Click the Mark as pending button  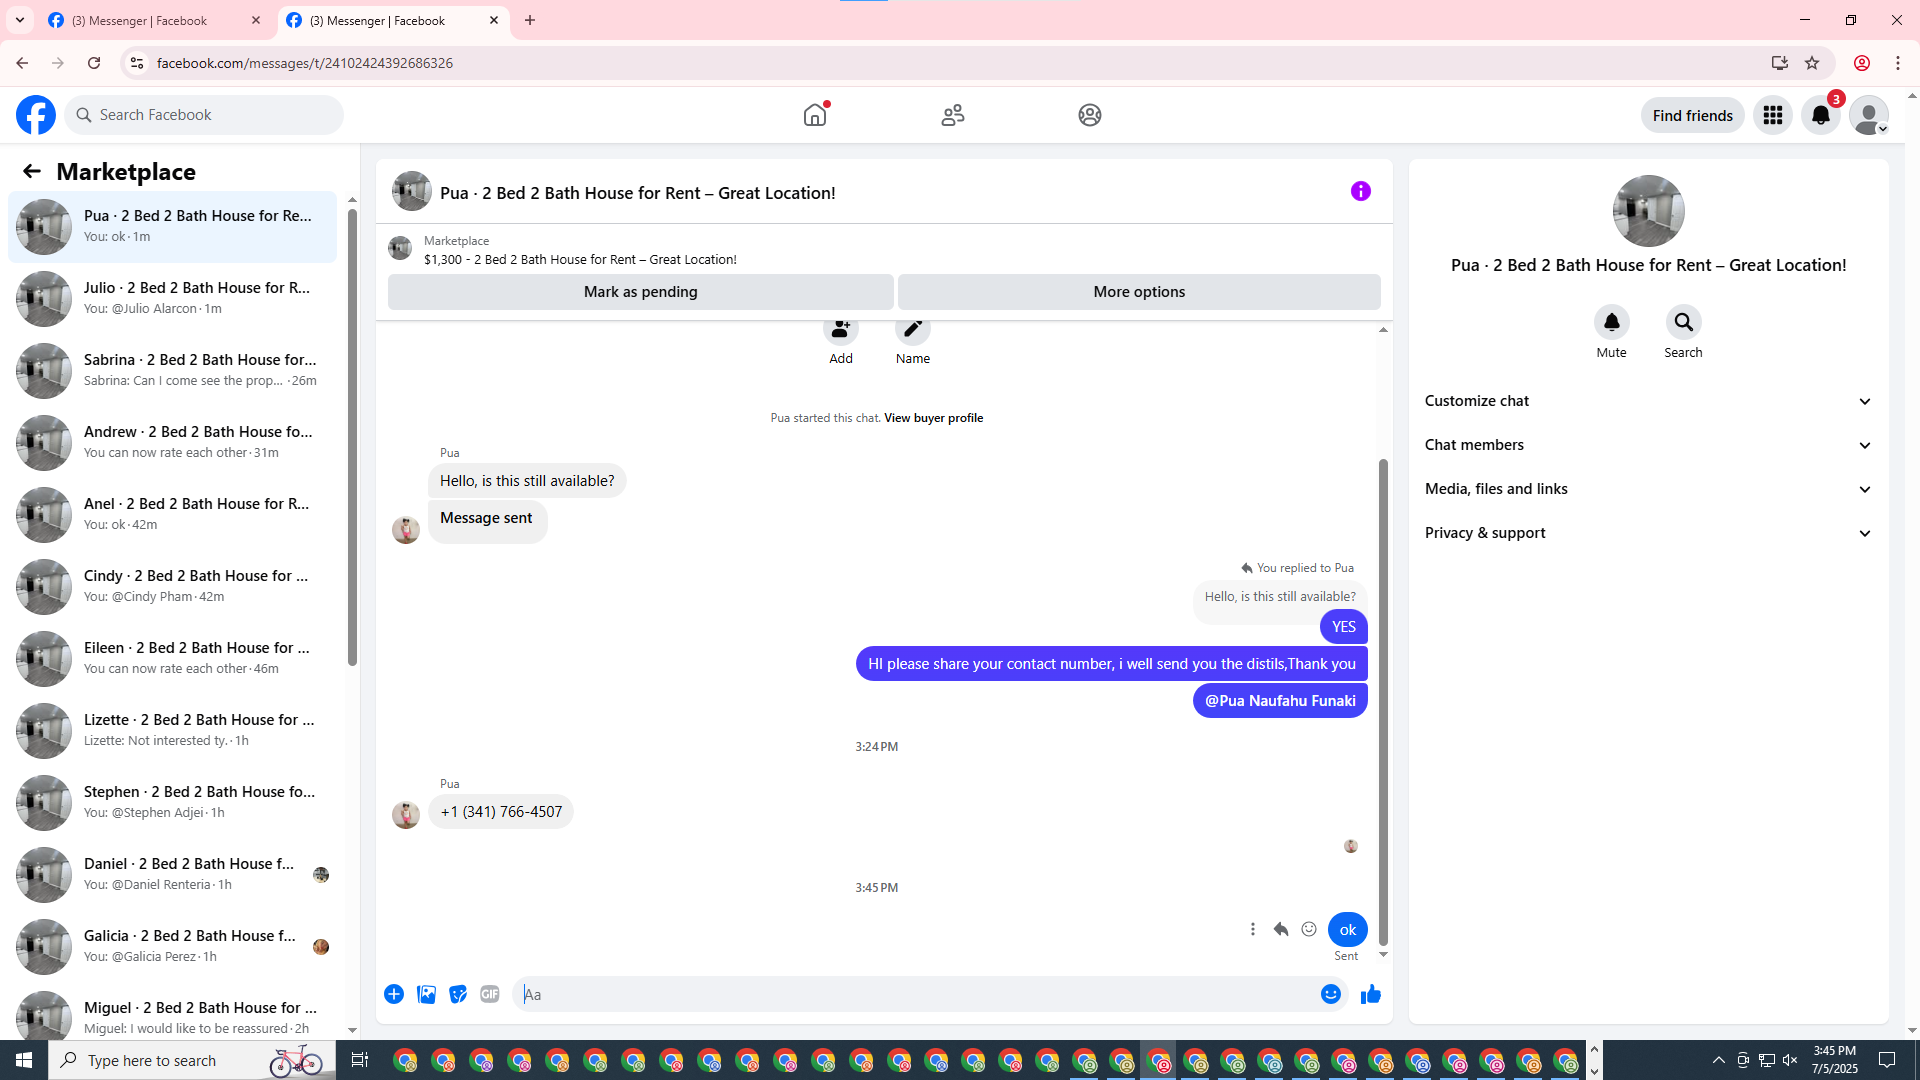tap(640, 292)
